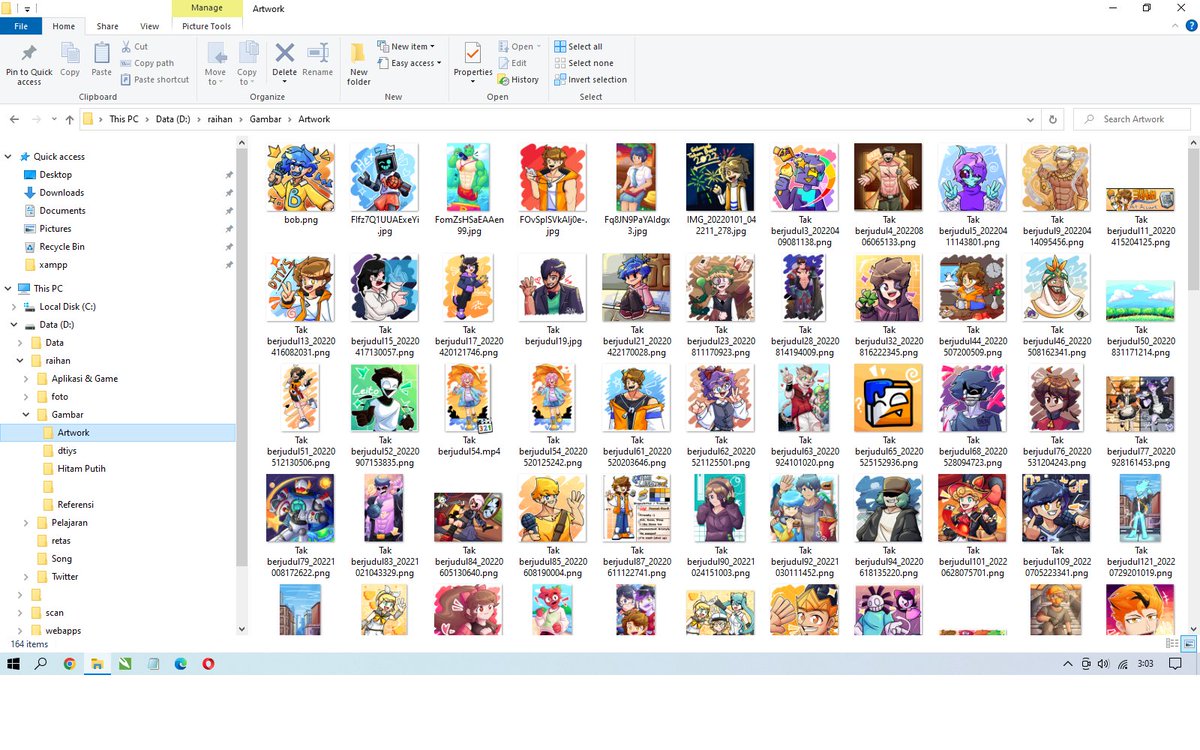This screenshot has width=1200, height=750.
Task: Expand Local Disk (C:) node
Action: click(x=14, y=307)
